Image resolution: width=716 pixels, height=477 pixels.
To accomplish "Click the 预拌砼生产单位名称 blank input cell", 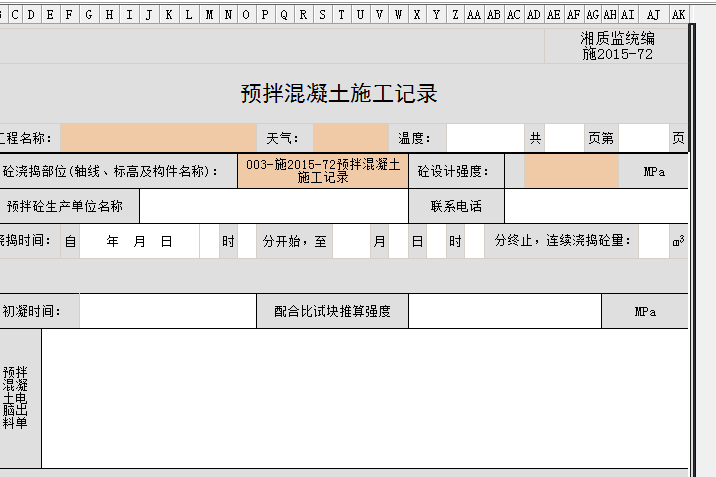I will [x=273, y=206].
